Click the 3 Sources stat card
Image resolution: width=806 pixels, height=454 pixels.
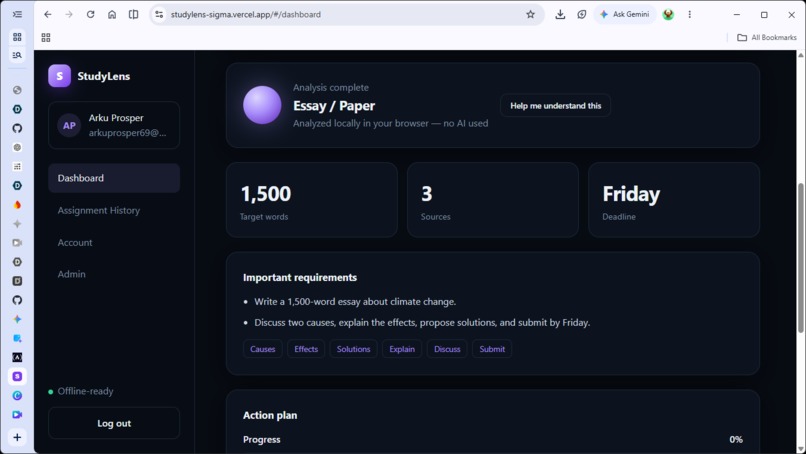(x=492, y=200)
